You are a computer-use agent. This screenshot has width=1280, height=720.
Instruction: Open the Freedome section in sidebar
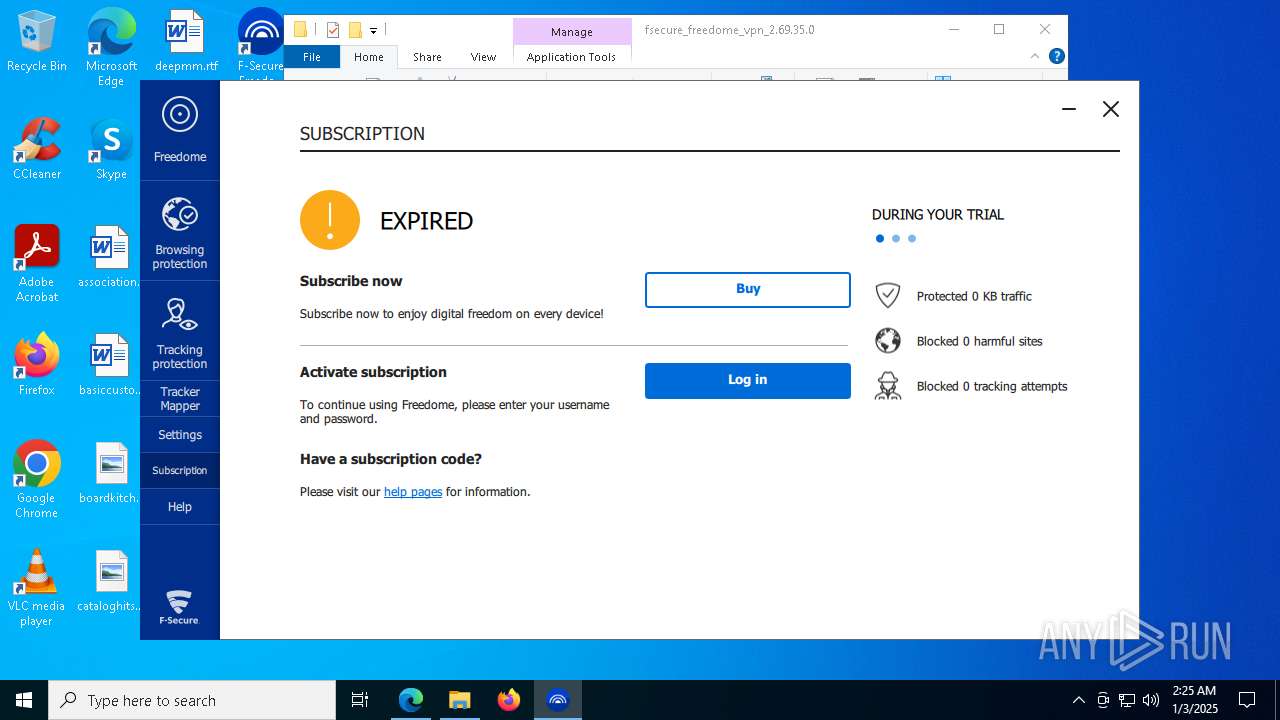[180, 131]
